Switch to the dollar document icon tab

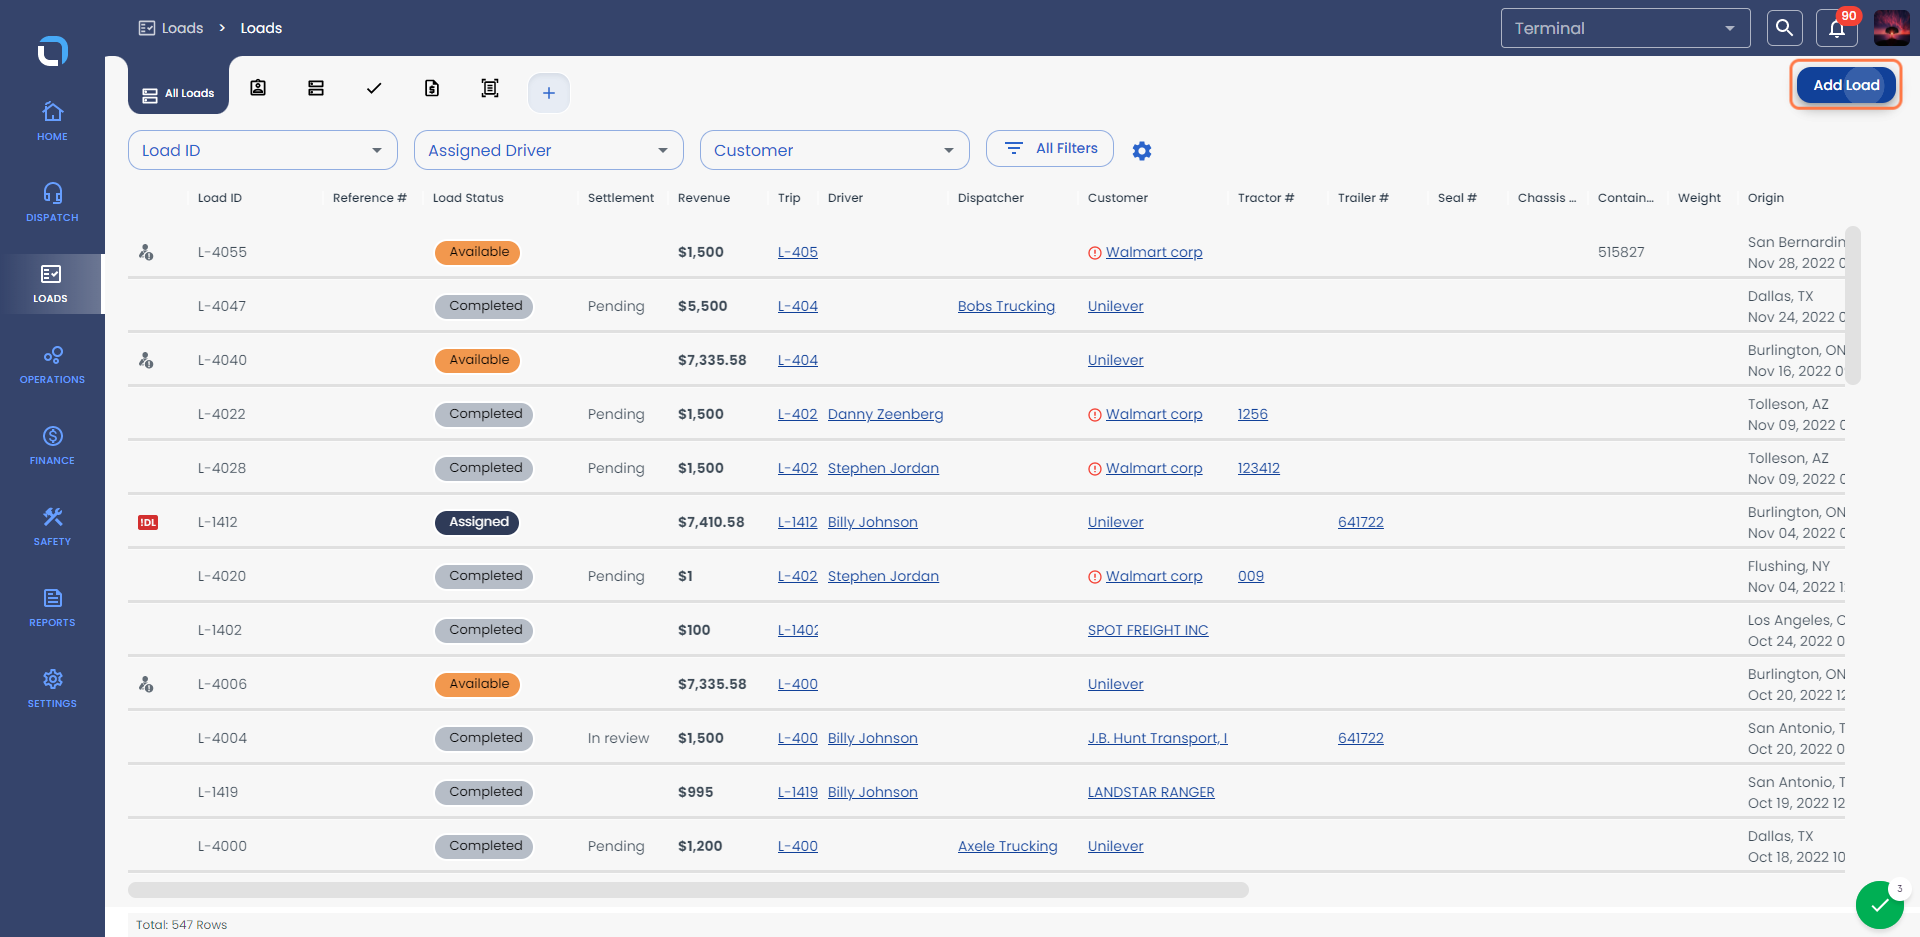(432, 88)
